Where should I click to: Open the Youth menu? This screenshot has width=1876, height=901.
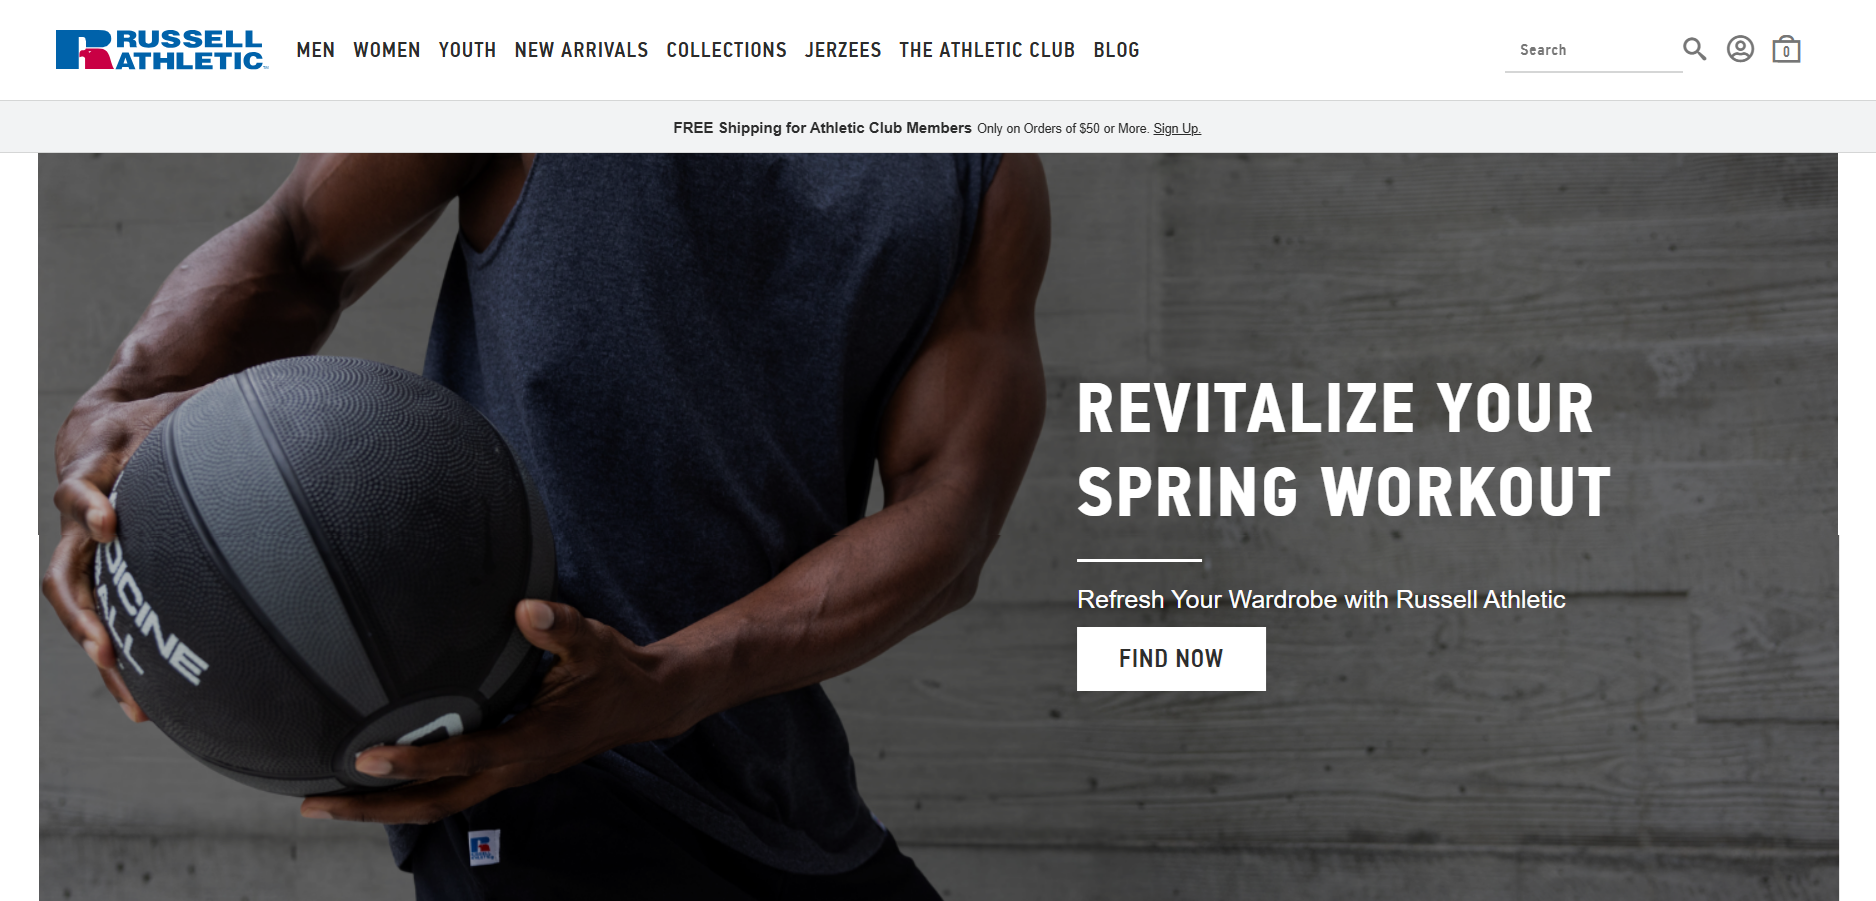point(467,50)
